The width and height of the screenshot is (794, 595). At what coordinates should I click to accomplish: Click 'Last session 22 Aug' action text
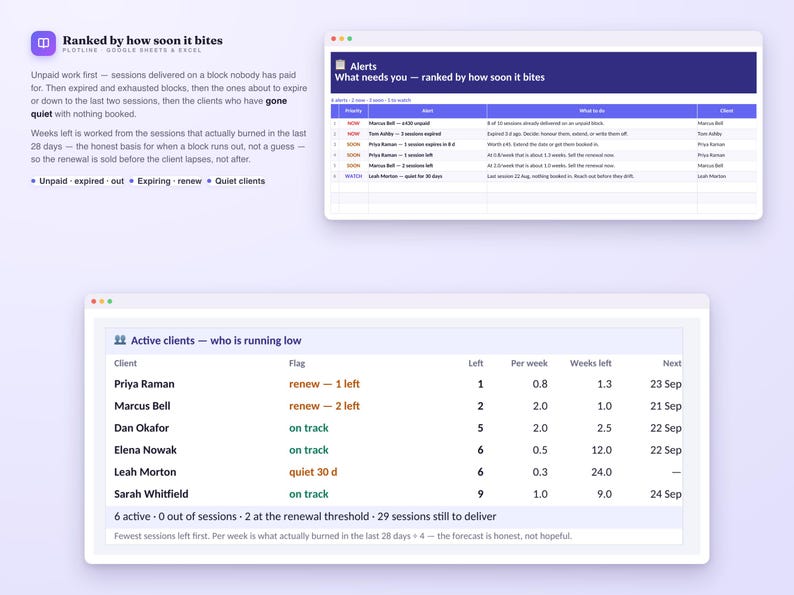tap(560, 176)
